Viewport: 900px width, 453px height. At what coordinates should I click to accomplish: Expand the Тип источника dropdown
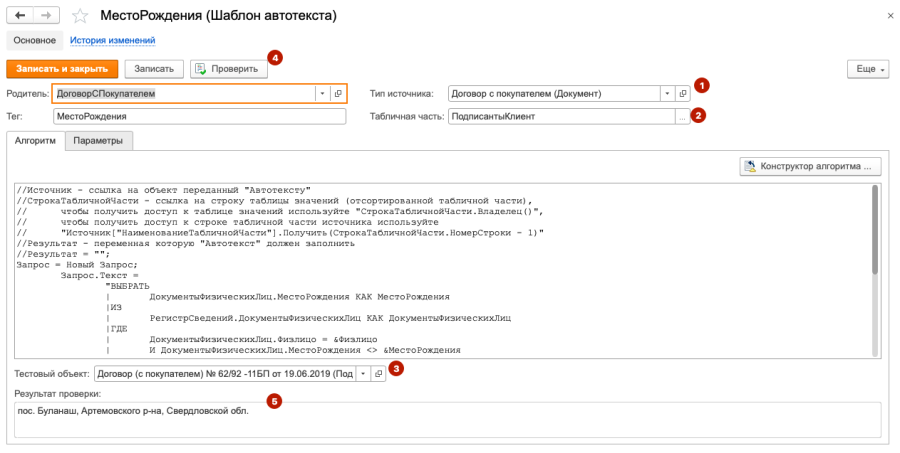[667, 93]
